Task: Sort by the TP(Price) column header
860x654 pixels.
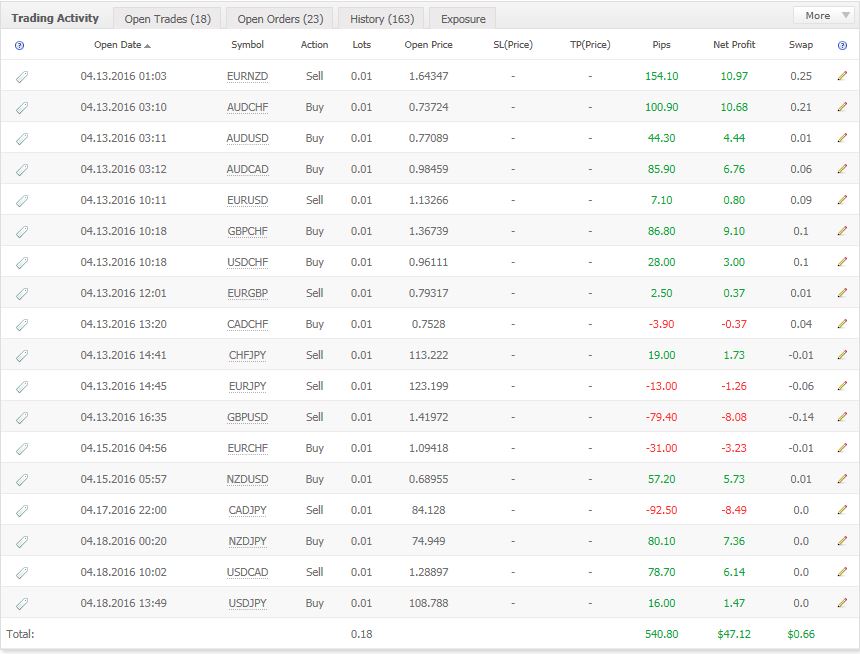Action: click(x=590, y=45)
